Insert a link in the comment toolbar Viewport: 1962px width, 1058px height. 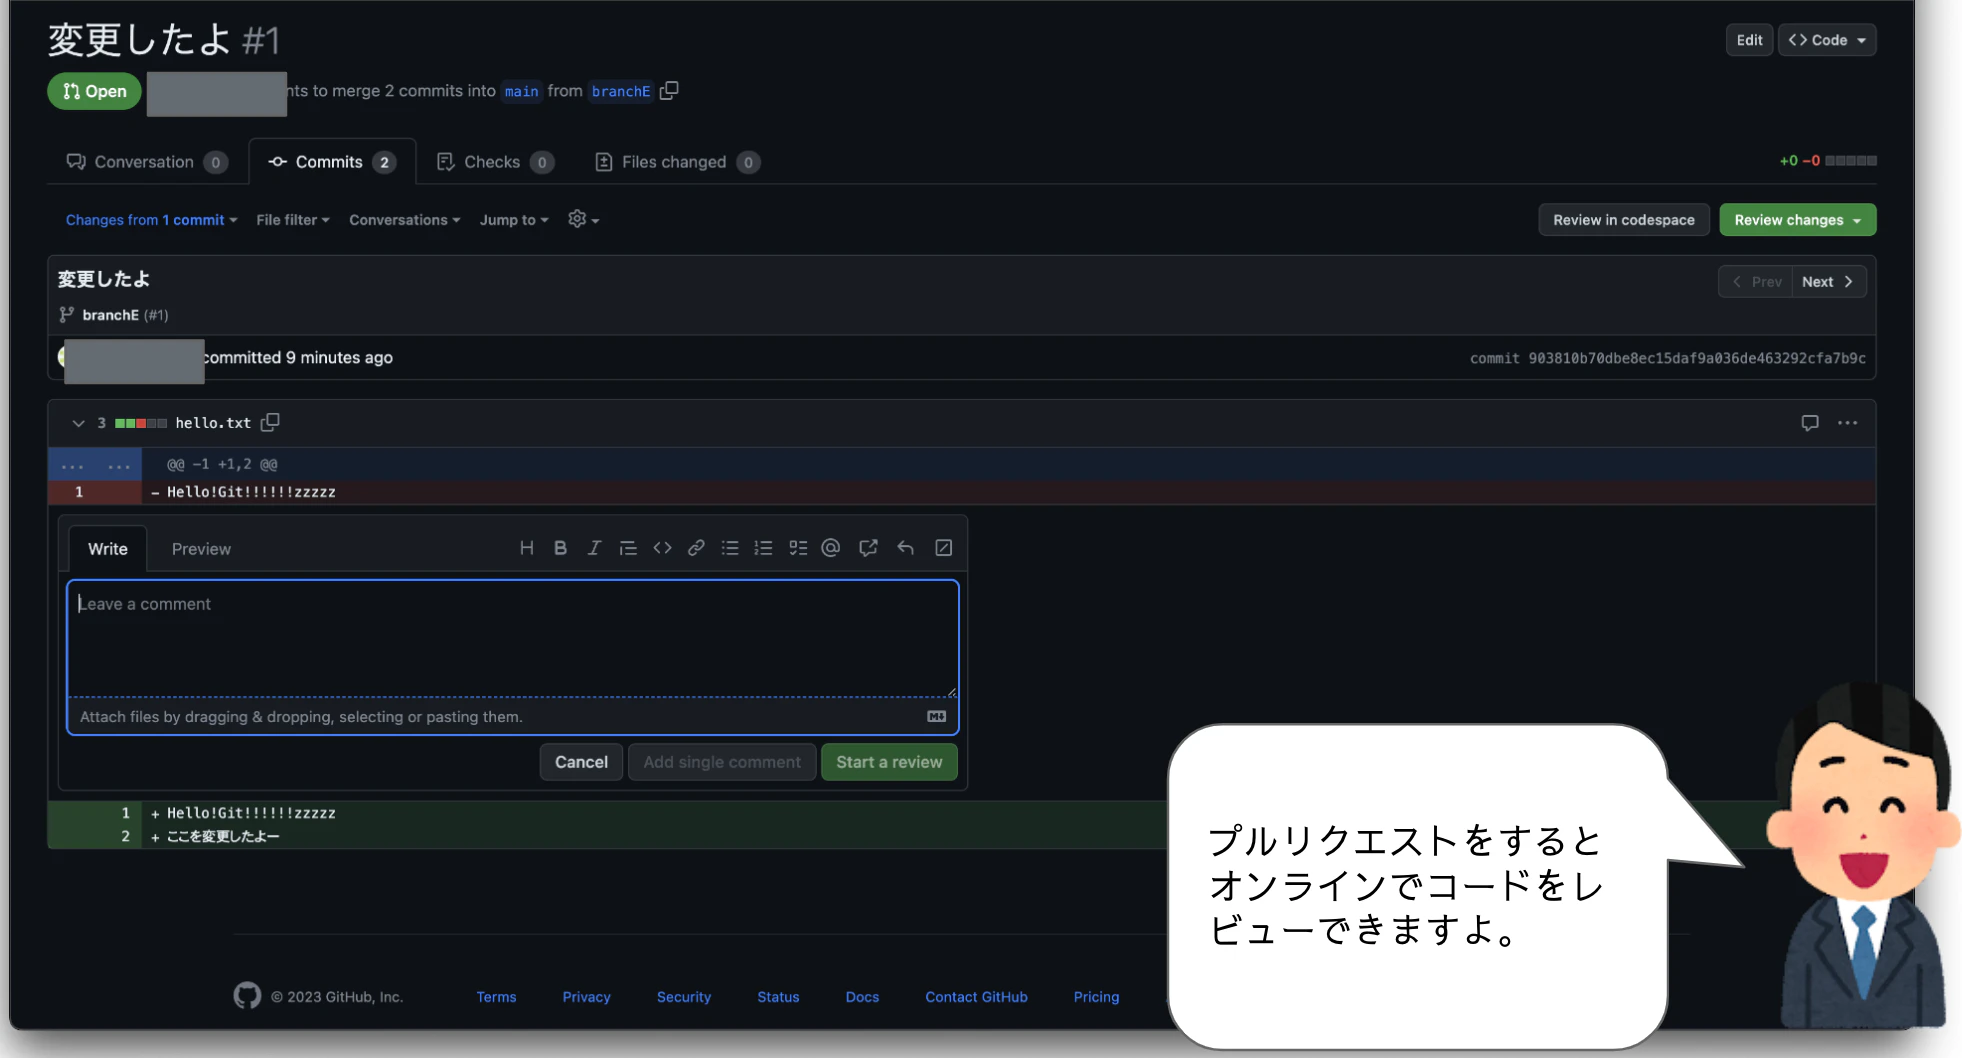696,548
